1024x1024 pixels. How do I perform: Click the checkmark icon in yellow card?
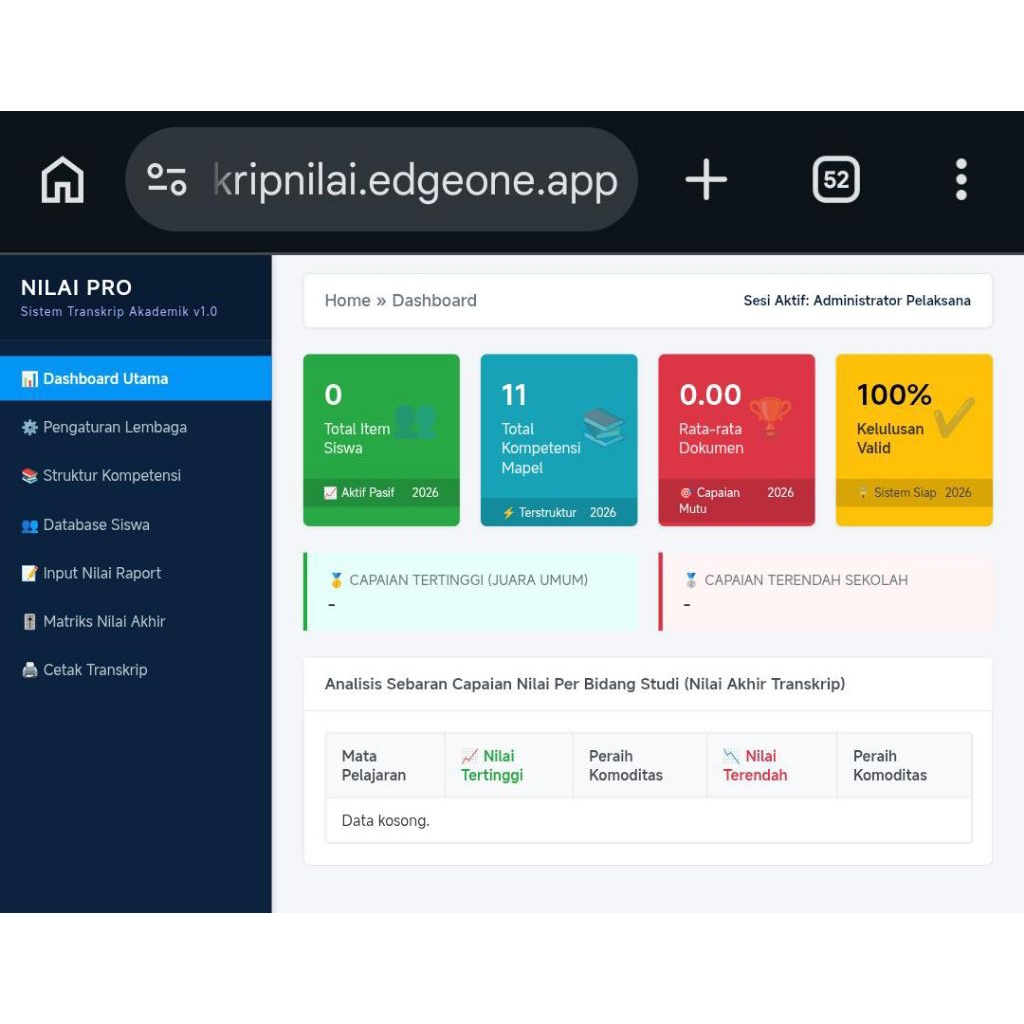click(954, 417)
